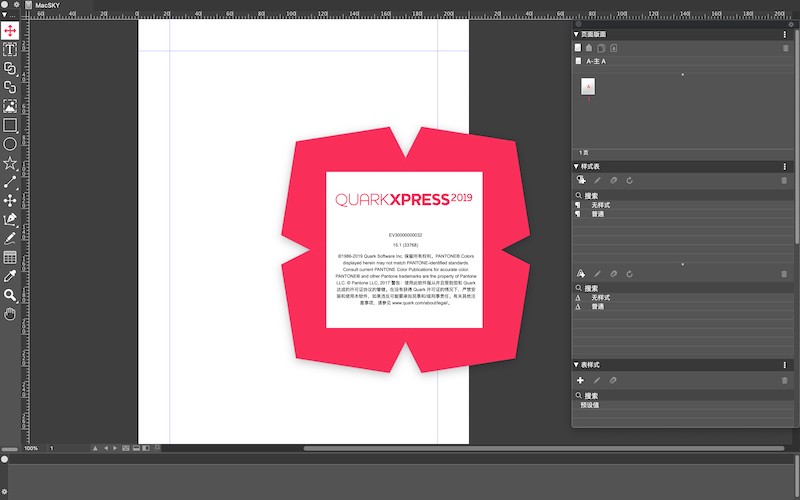800x500 pixels.
Task: Collapse the tools palette triangle
Action: (4, 15)
